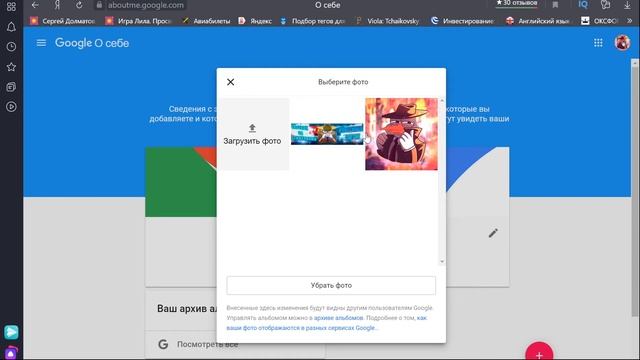This screenshot has height=360, width=640.
Task: Open the Яндекс bookmark
Action: tap(255, 21)
